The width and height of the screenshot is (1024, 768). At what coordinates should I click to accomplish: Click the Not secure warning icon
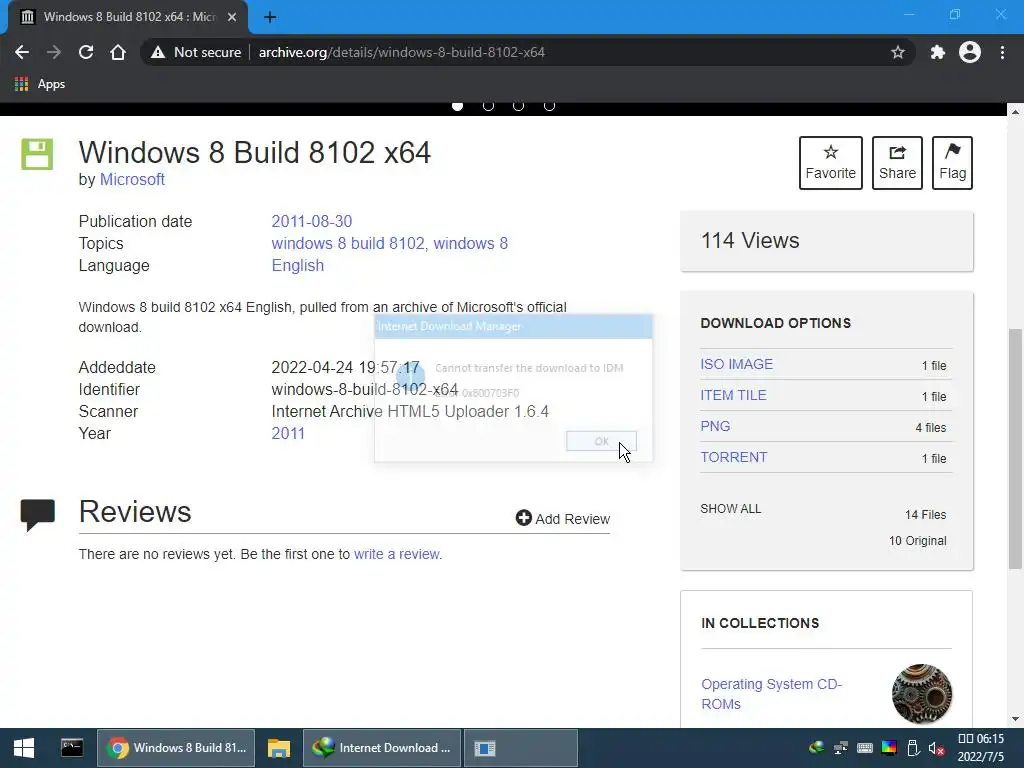point(157,52)
